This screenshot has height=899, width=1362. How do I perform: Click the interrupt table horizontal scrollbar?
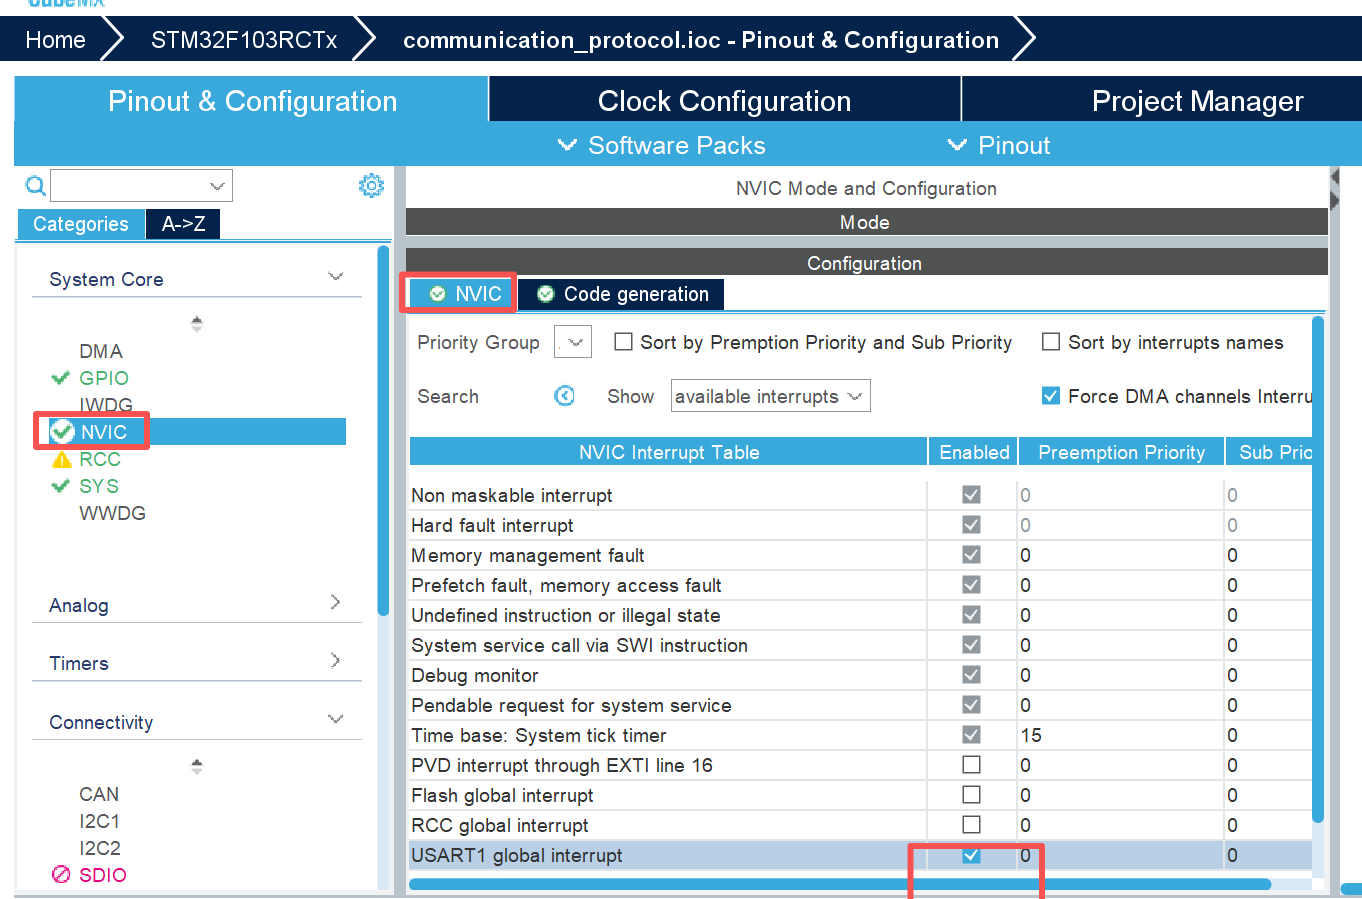point(840,884)
